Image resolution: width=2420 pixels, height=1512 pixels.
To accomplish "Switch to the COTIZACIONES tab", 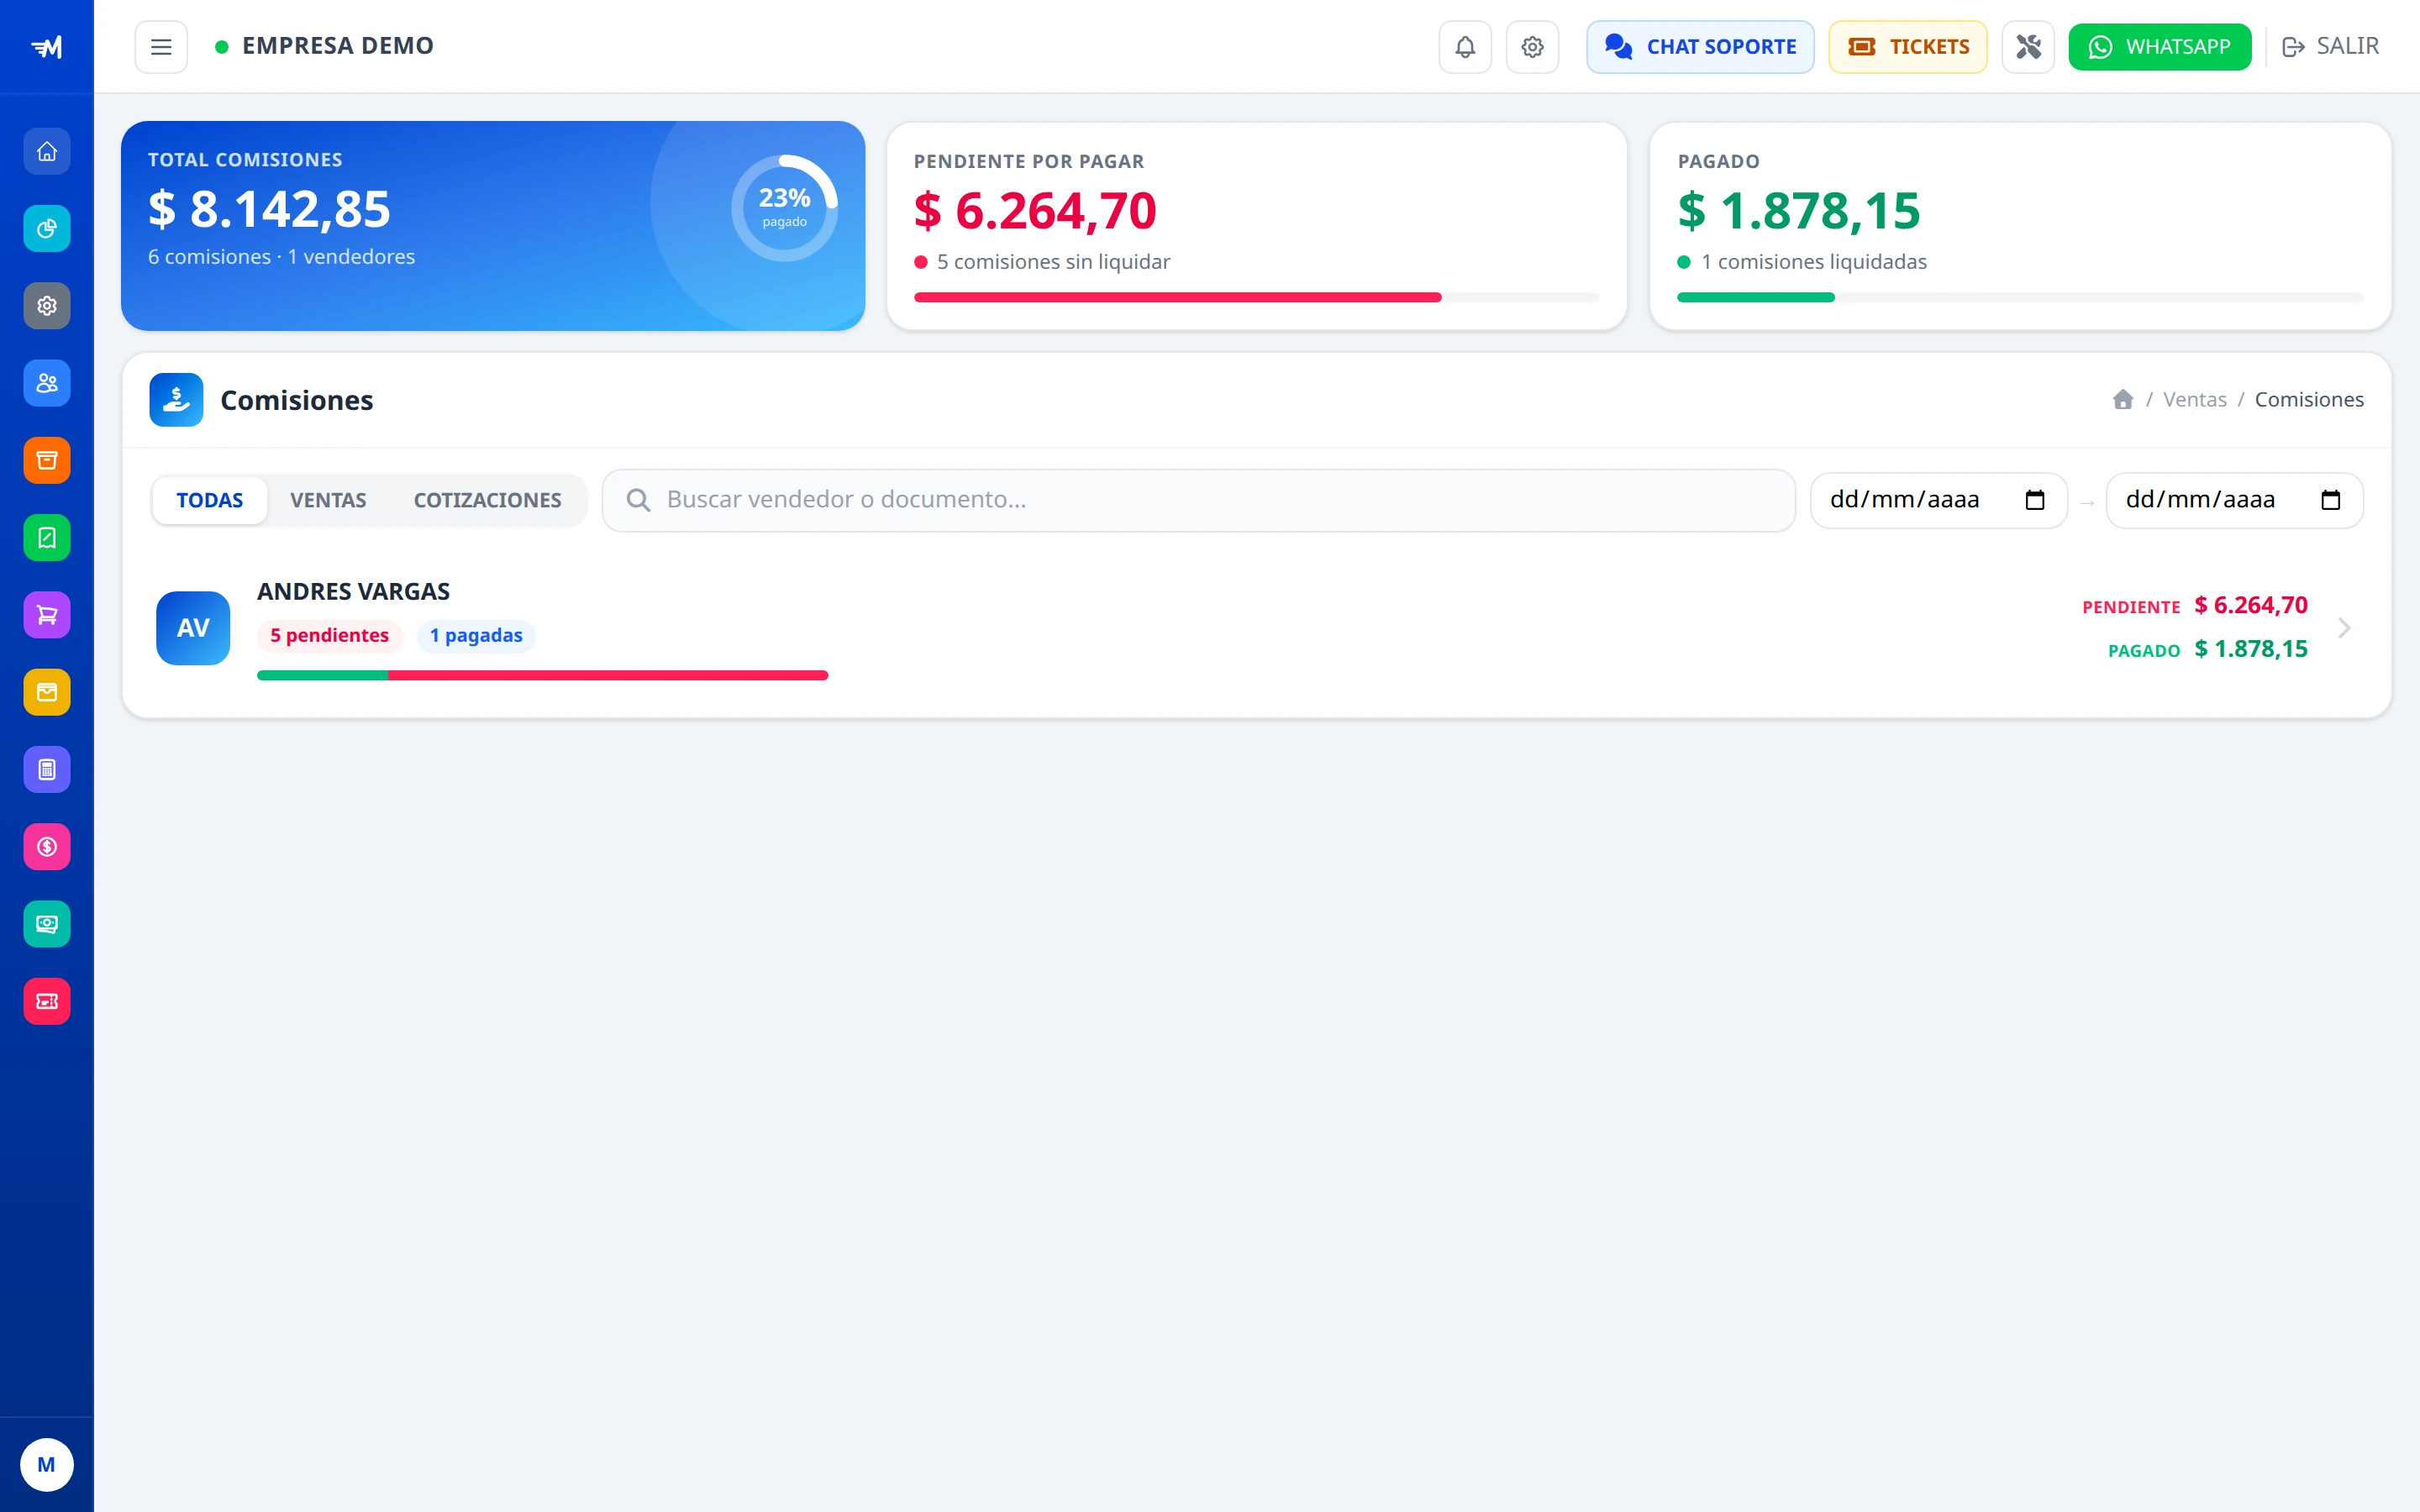I will (488, 500).
